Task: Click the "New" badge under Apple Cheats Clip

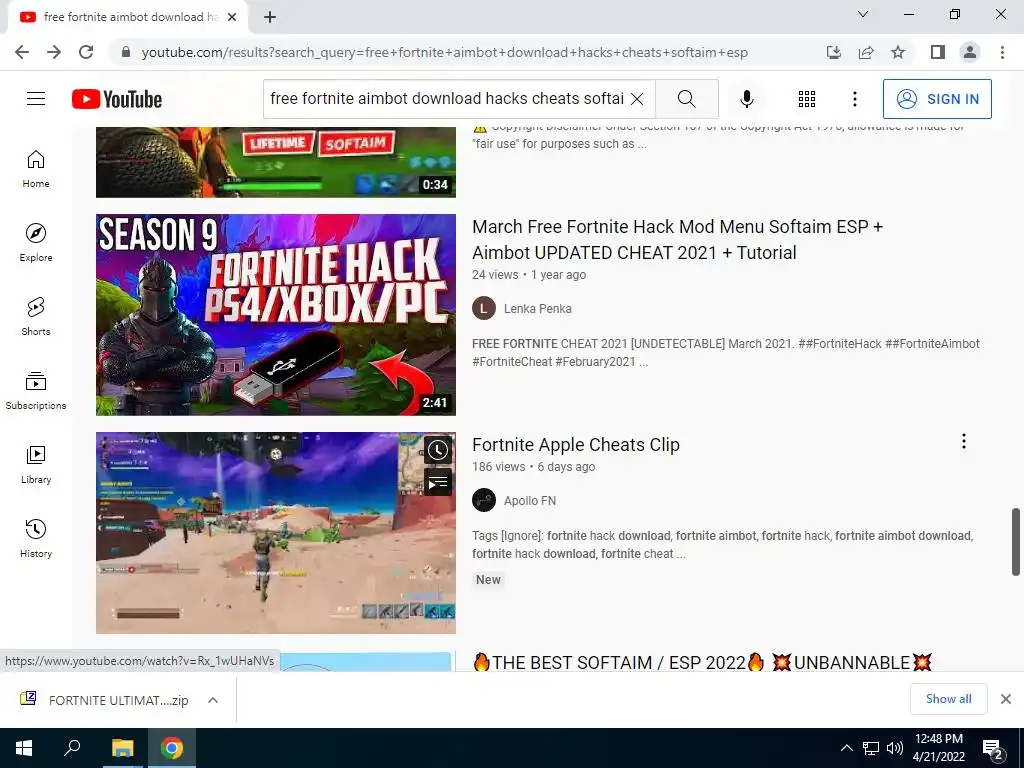Action: tap(488, 579)
